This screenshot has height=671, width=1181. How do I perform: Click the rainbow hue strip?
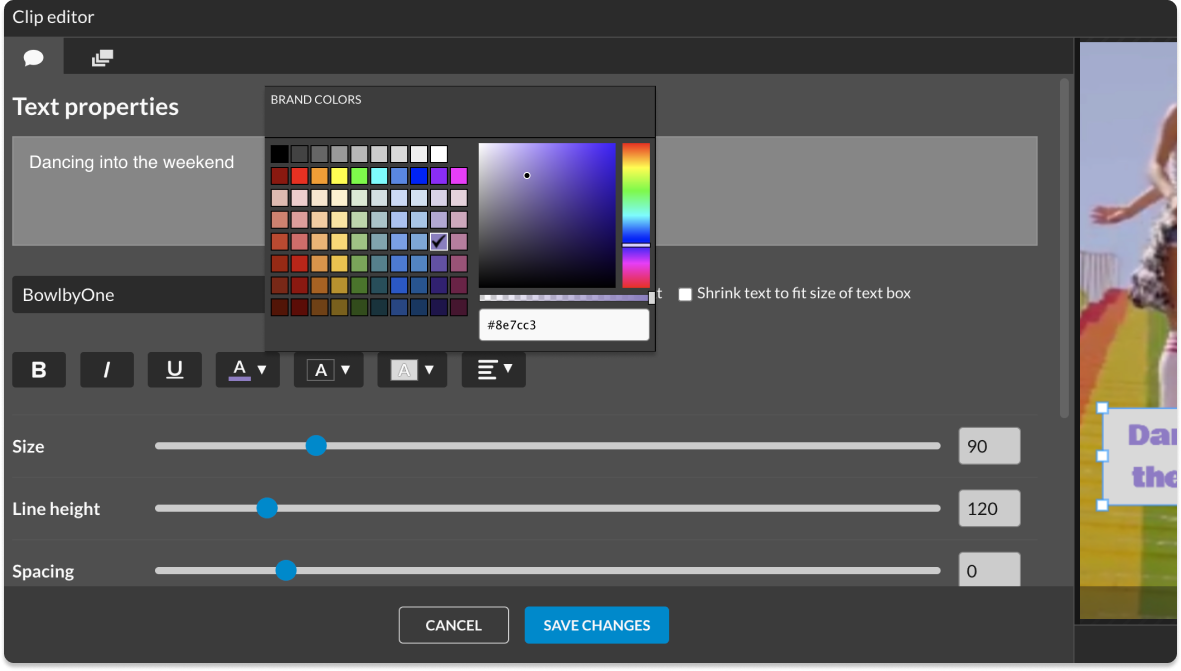636,215
